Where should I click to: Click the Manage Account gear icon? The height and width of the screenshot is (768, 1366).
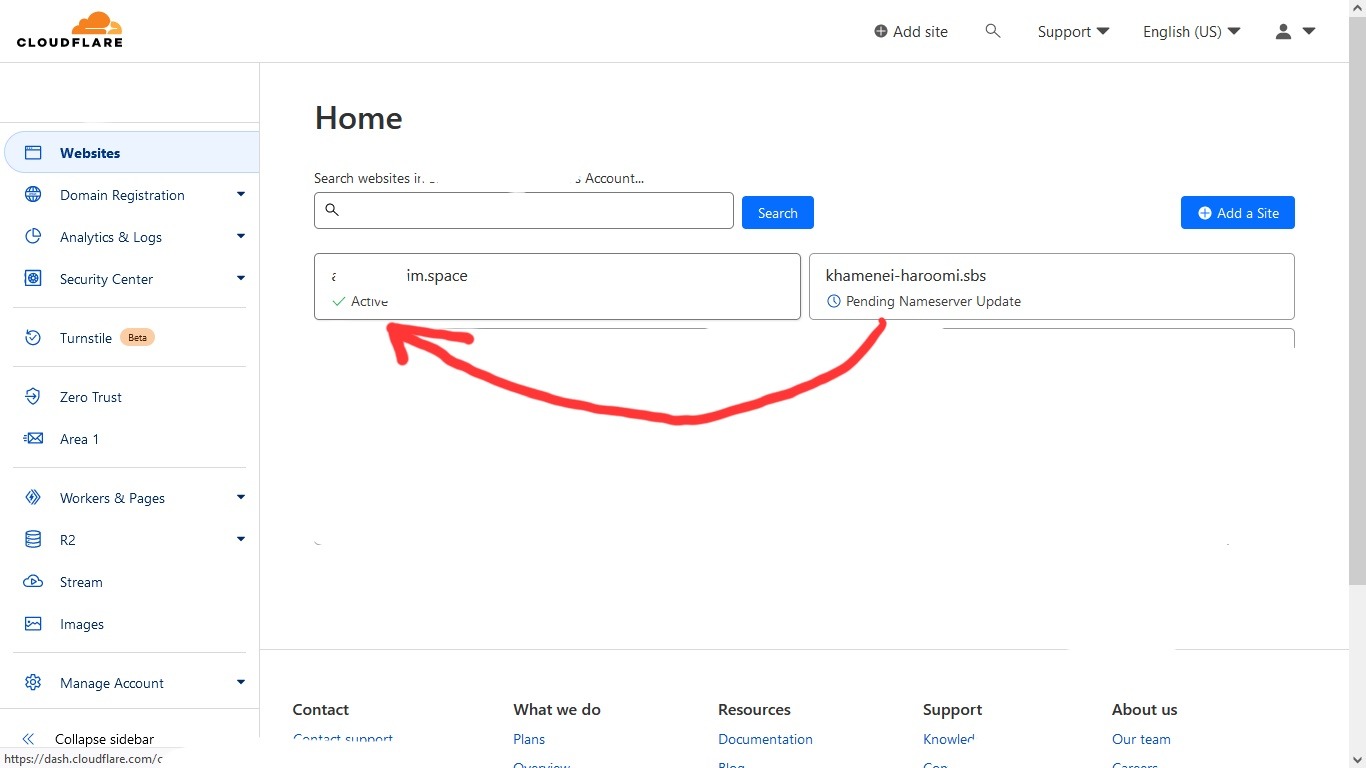point(33,683)
